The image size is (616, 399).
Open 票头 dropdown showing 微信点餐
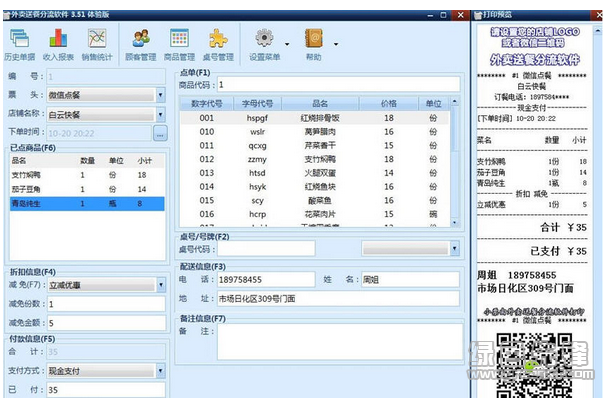tap(161, 95)
